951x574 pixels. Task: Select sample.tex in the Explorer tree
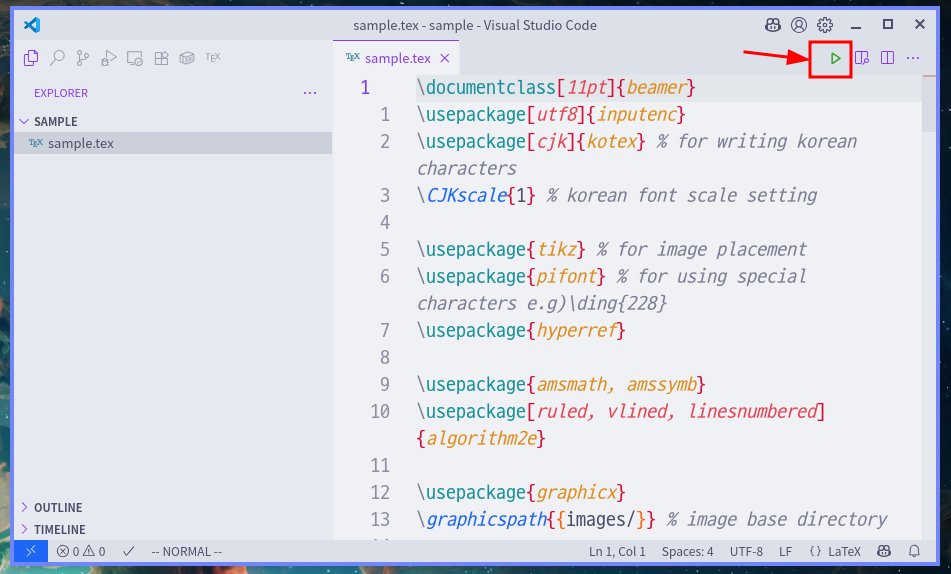pyautogui.click(x=81, y=143)
